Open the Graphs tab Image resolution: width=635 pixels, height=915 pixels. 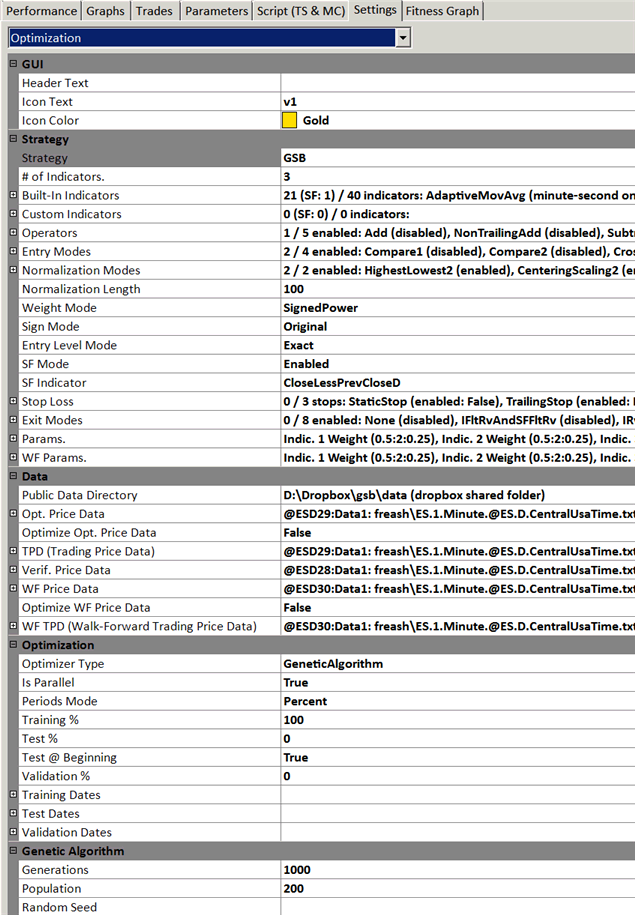105,11
